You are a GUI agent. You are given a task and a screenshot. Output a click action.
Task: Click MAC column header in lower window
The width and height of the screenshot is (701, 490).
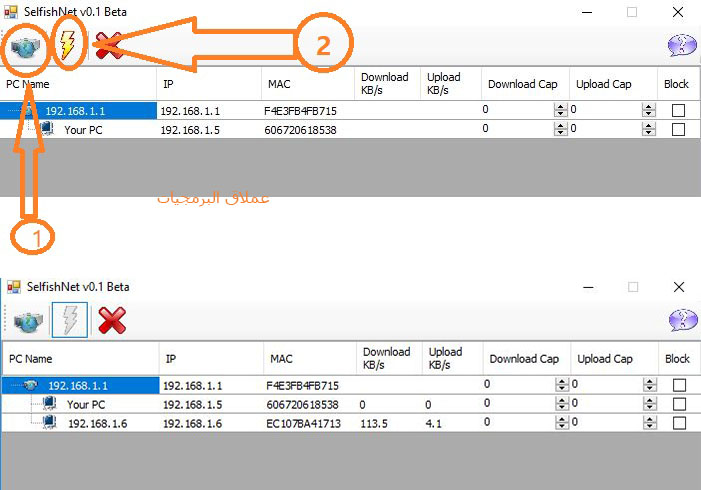pos(310,359)
